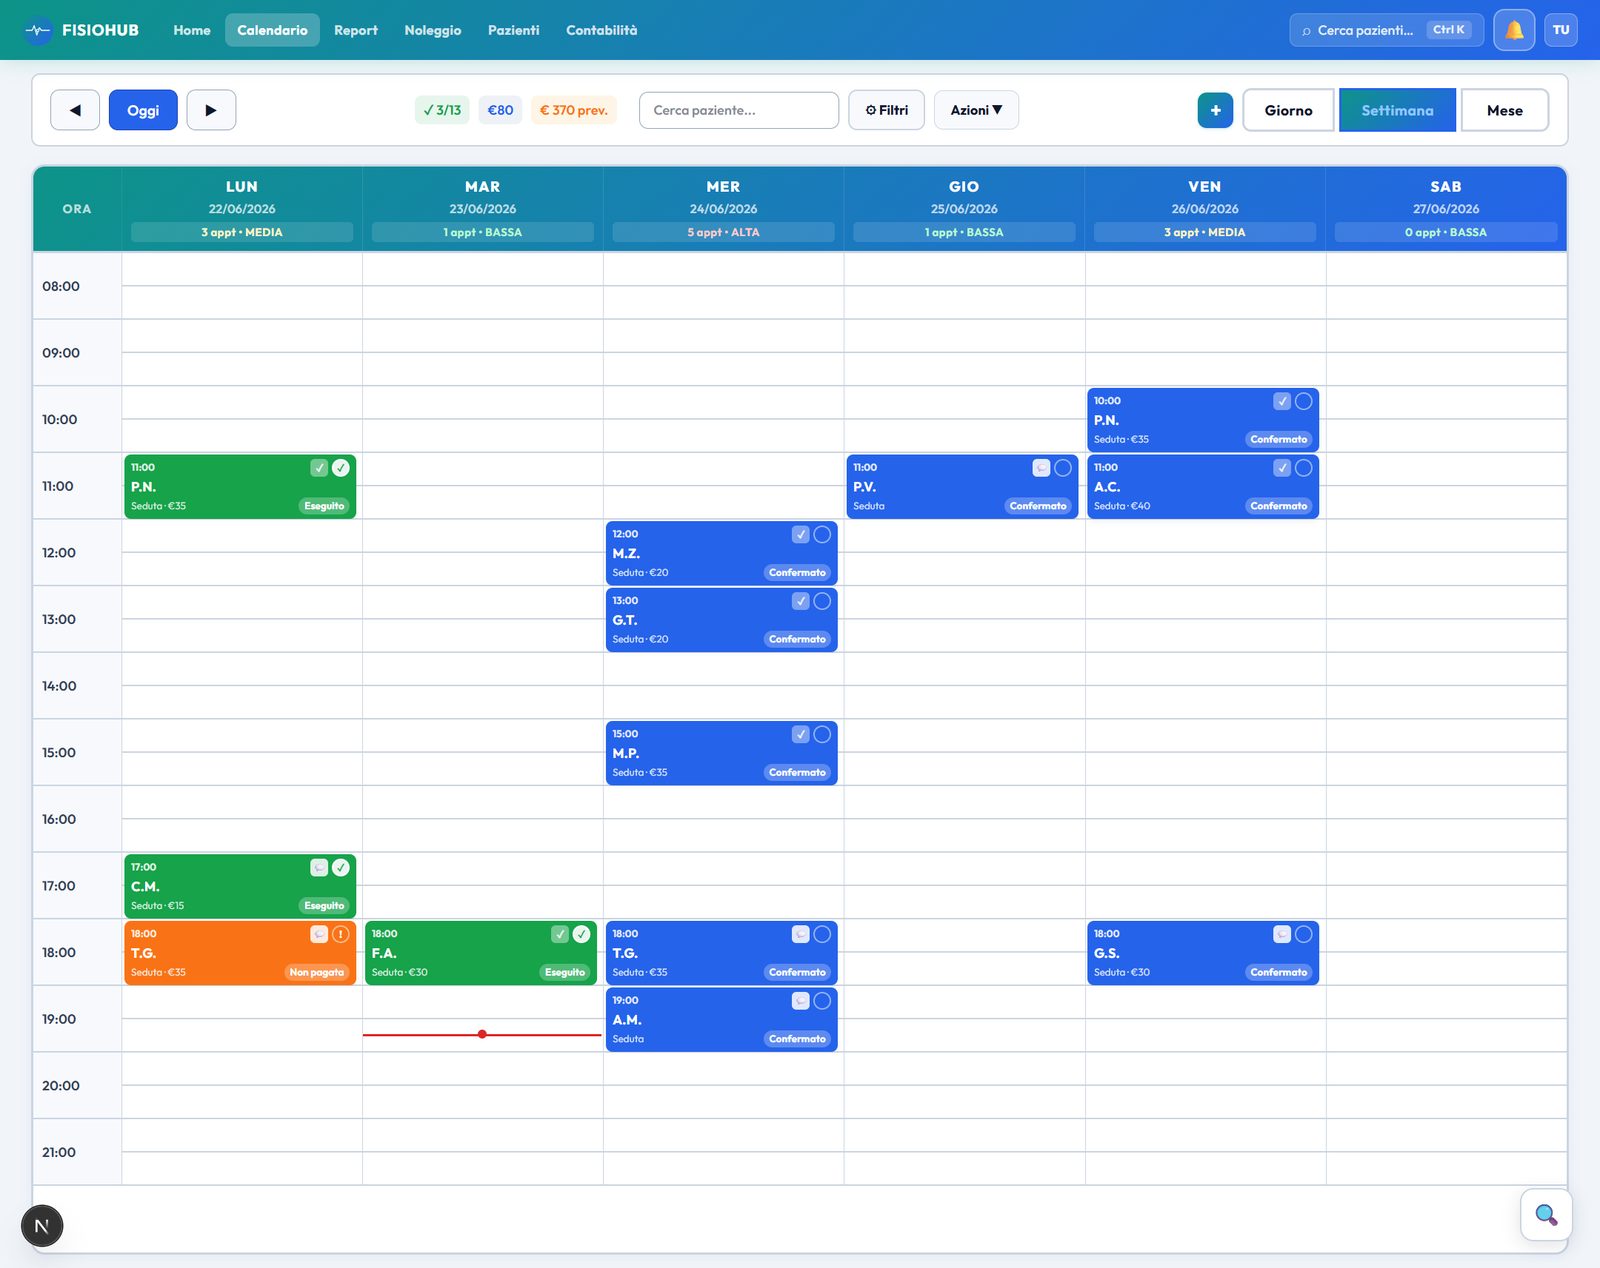1600x1268 pixels.
Task: Open the Azioni dropdown
Action: 976,110
